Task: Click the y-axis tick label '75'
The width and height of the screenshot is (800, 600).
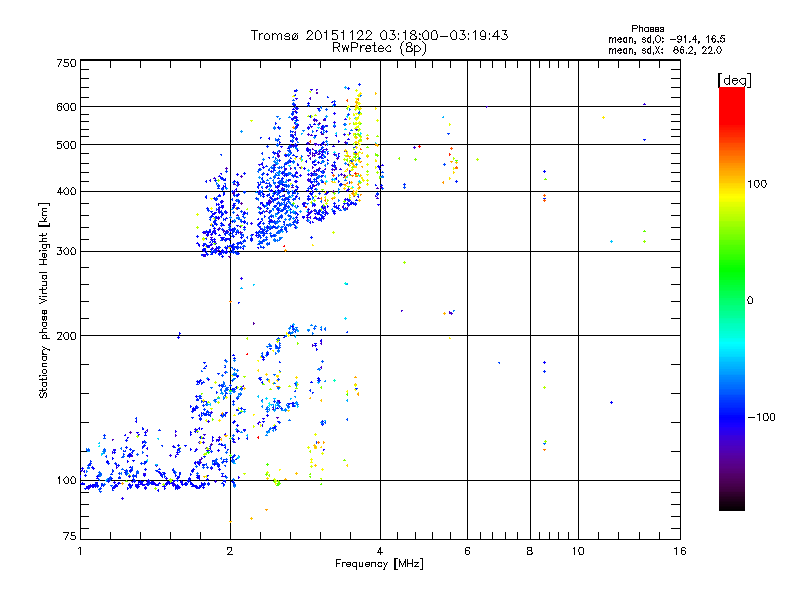Action: (70, 536)
